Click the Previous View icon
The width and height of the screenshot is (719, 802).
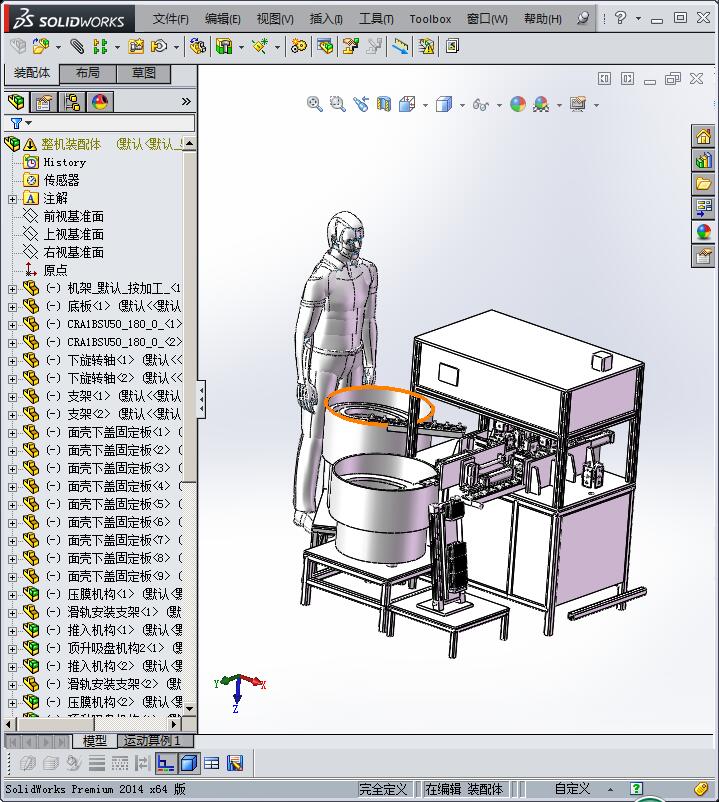[x=361, y=104]
